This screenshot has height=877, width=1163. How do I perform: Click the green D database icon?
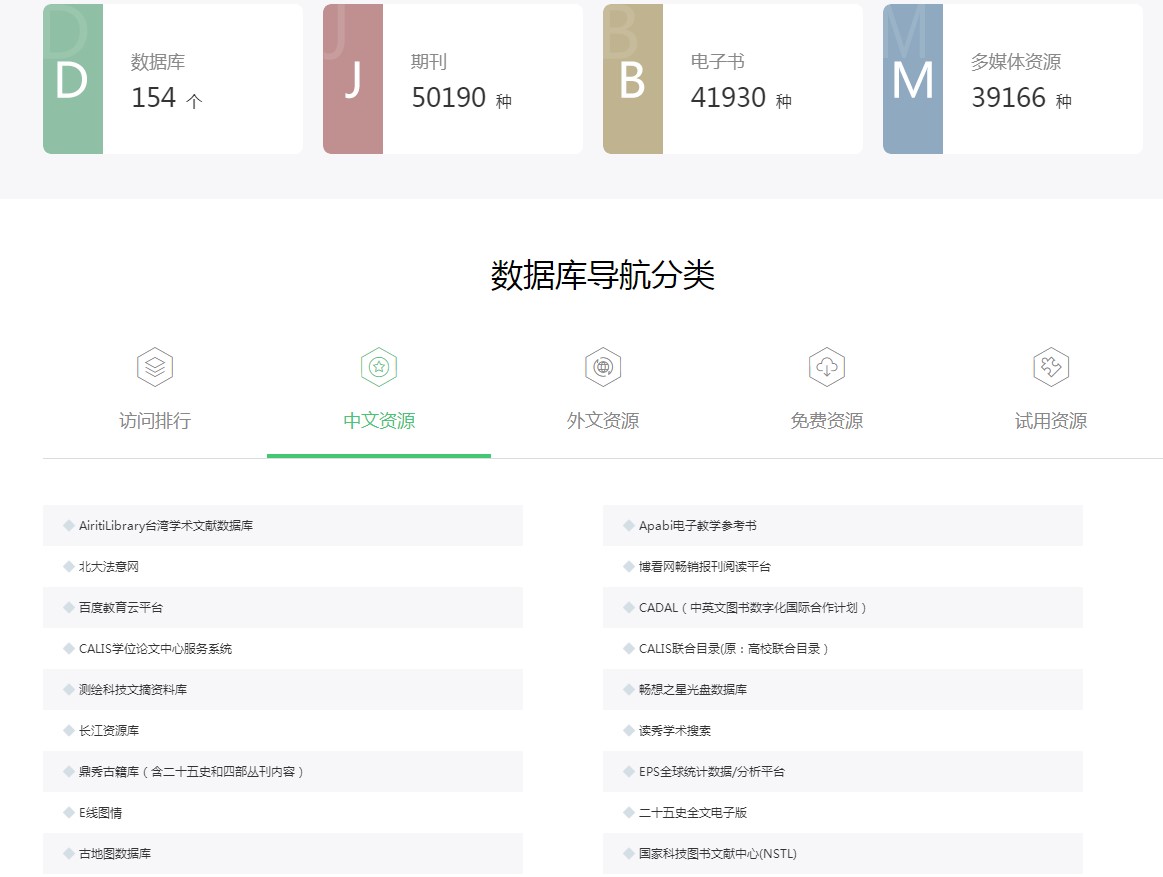(72, 79)
